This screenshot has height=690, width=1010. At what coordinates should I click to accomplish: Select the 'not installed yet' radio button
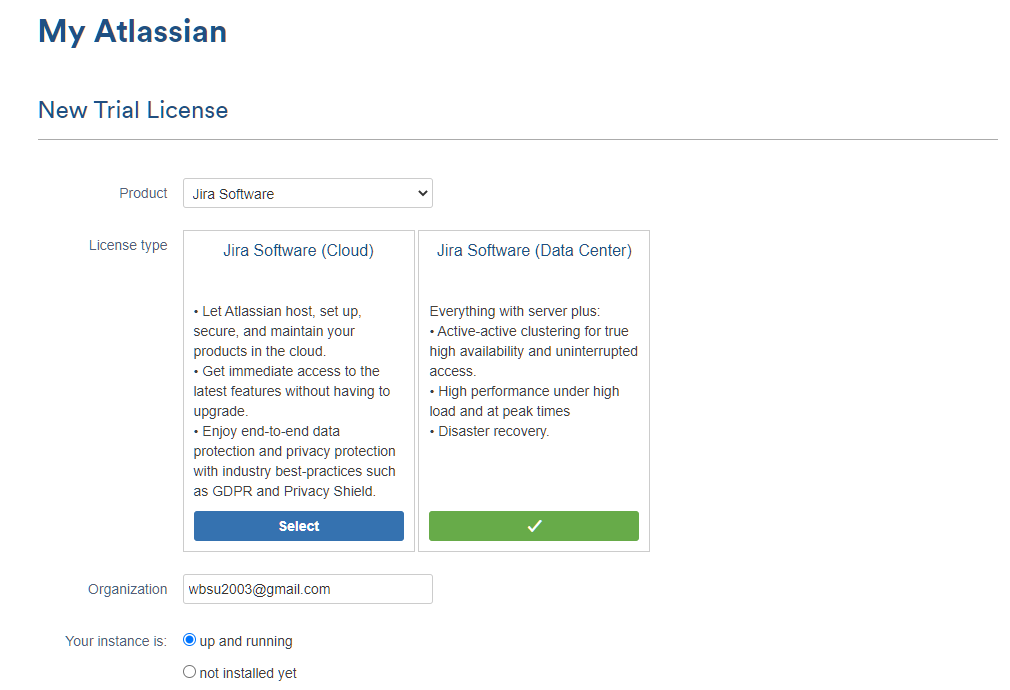(190, 672)
